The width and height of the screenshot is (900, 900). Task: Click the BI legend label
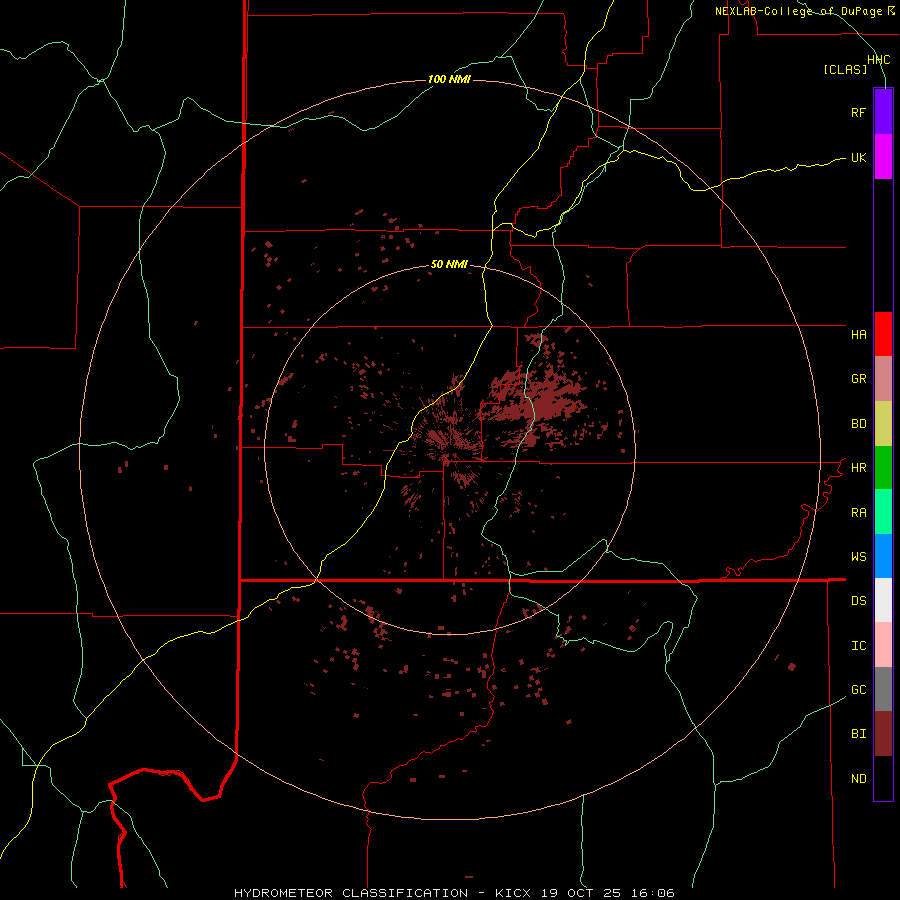pyautogui.click(x=858, y=734)
